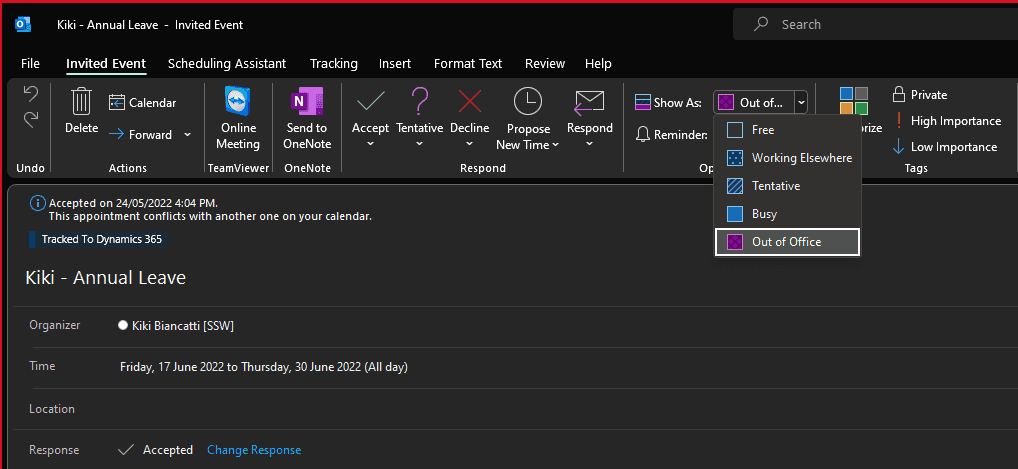Screen dimensions: 1018x469
Task: Open the Scheduling Assistant tab
Action: pos(227,64)
